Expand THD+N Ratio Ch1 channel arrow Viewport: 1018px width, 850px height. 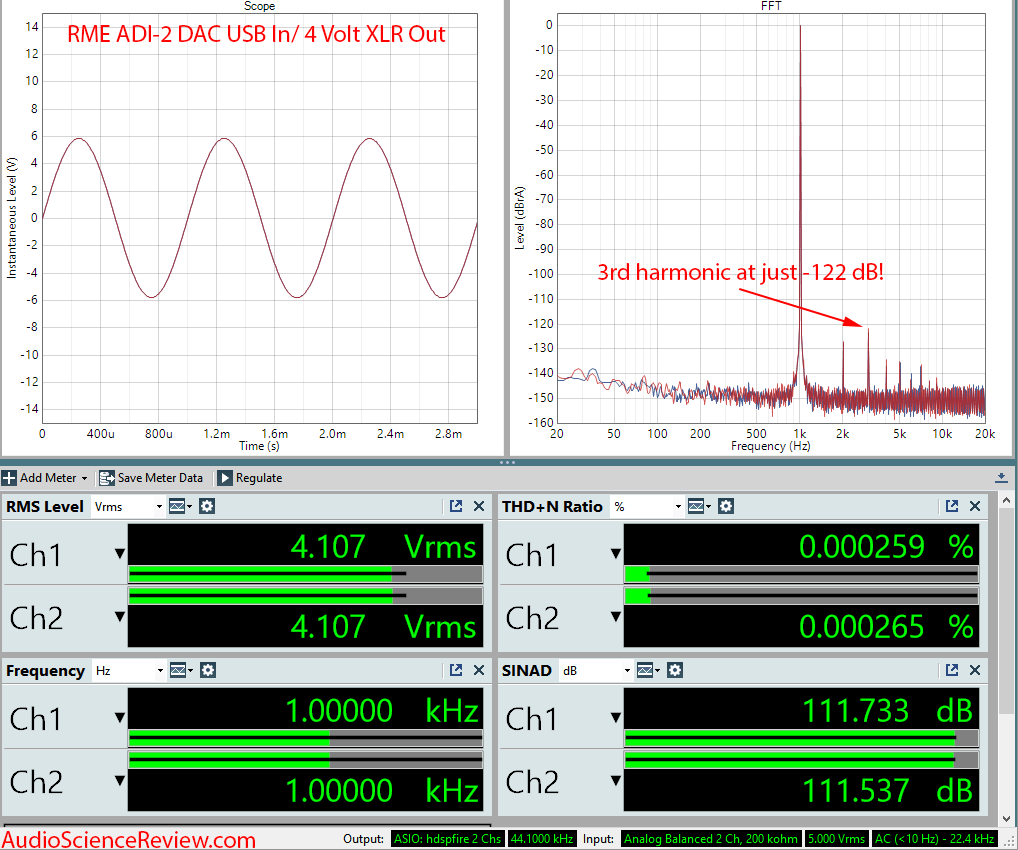click(x=615, y=554)
